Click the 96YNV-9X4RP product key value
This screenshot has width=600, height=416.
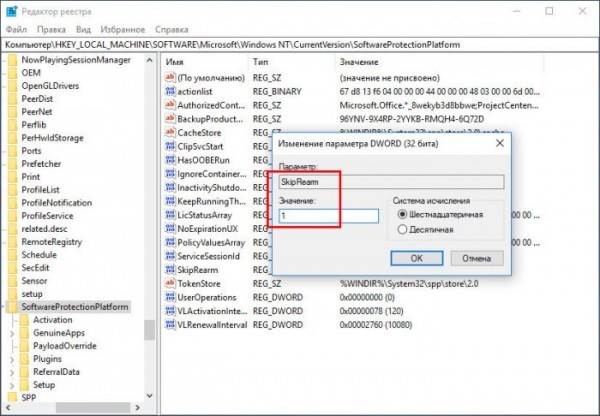pyautogui.click(x=412, y=119)
